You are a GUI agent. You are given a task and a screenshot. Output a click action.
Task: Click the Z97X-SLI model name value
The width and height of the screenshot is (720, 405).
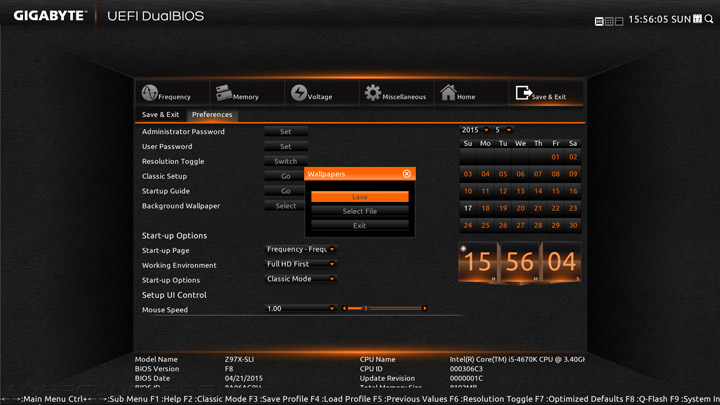tap(239, 360)
